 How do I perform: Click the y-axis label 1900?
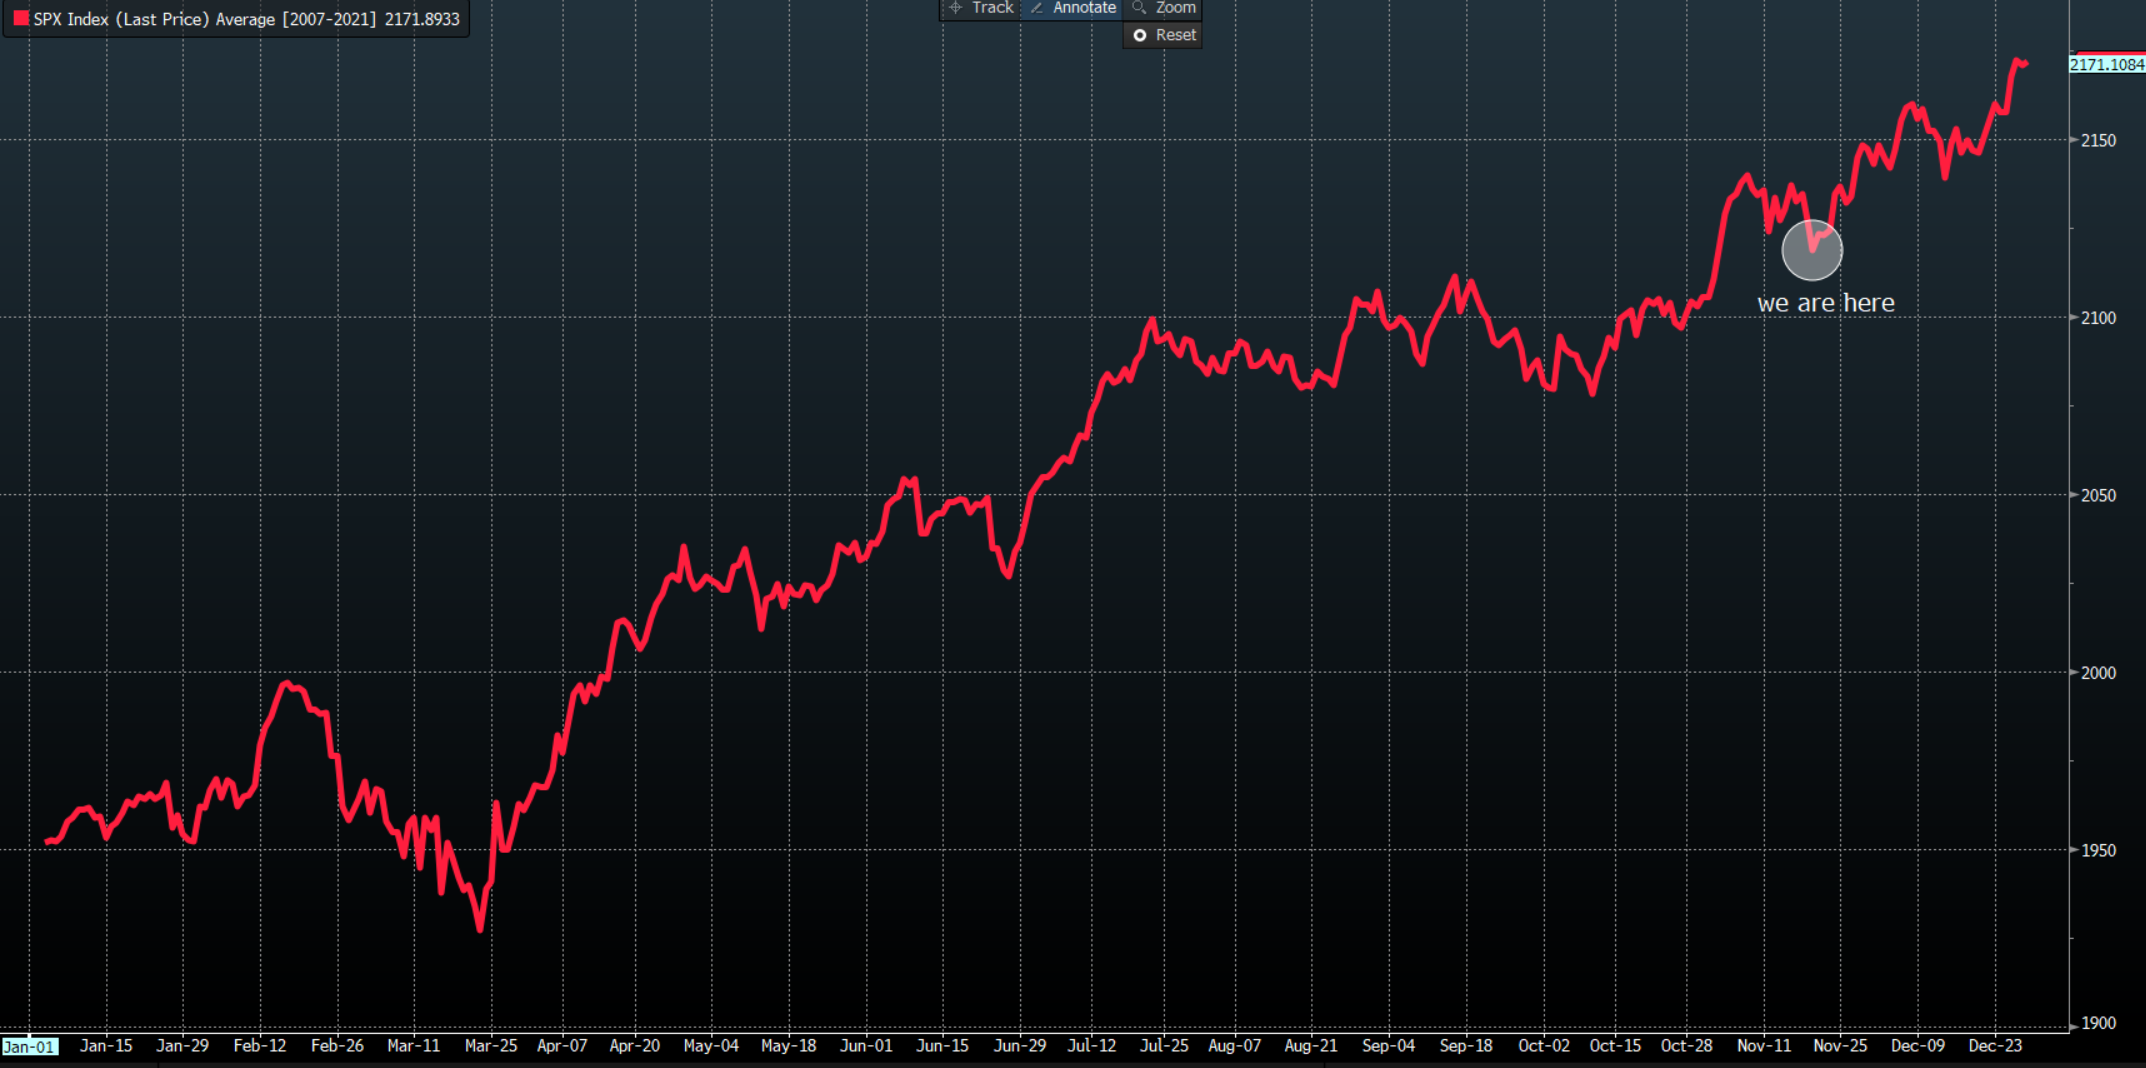[2098, 1023]
